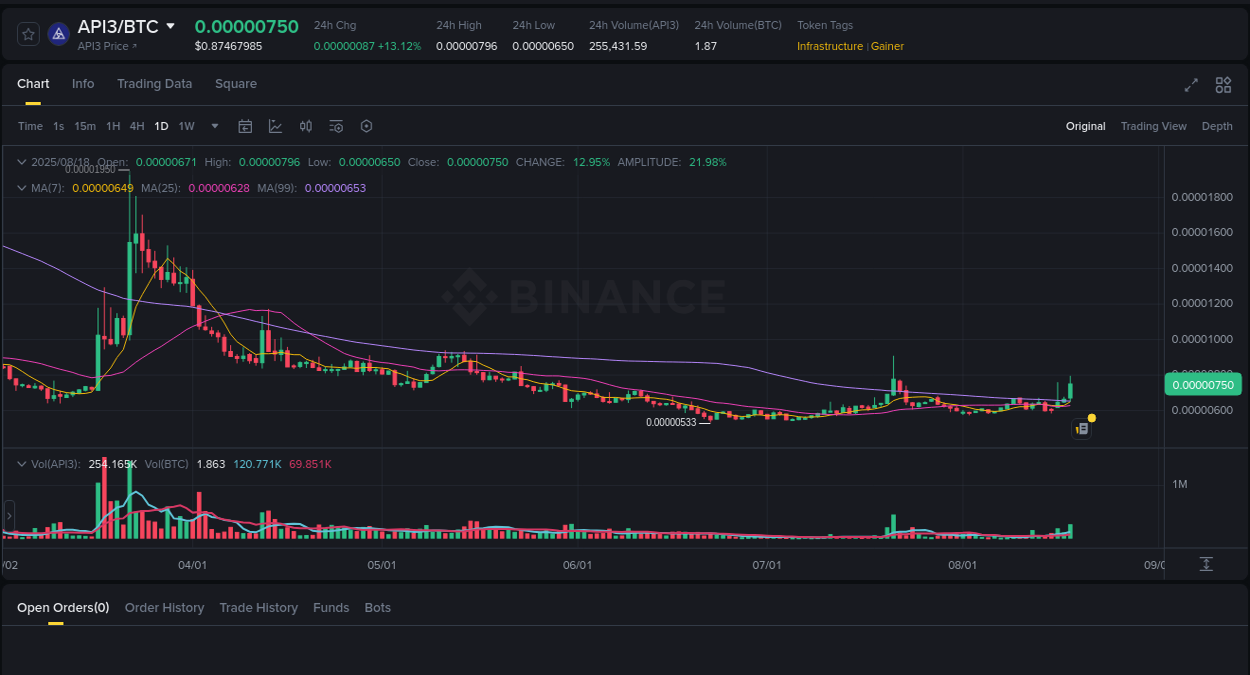Open the date range calendar icon
The width and height of the screenshot is (1250, 675).
pyautogui.click(x=245, y=126)
